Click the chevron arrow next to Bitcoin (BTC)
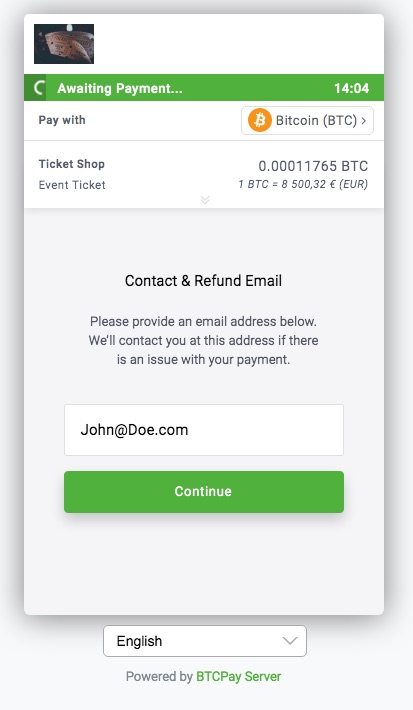Viewport: 413px width, 710px height. tap(364, 120)
